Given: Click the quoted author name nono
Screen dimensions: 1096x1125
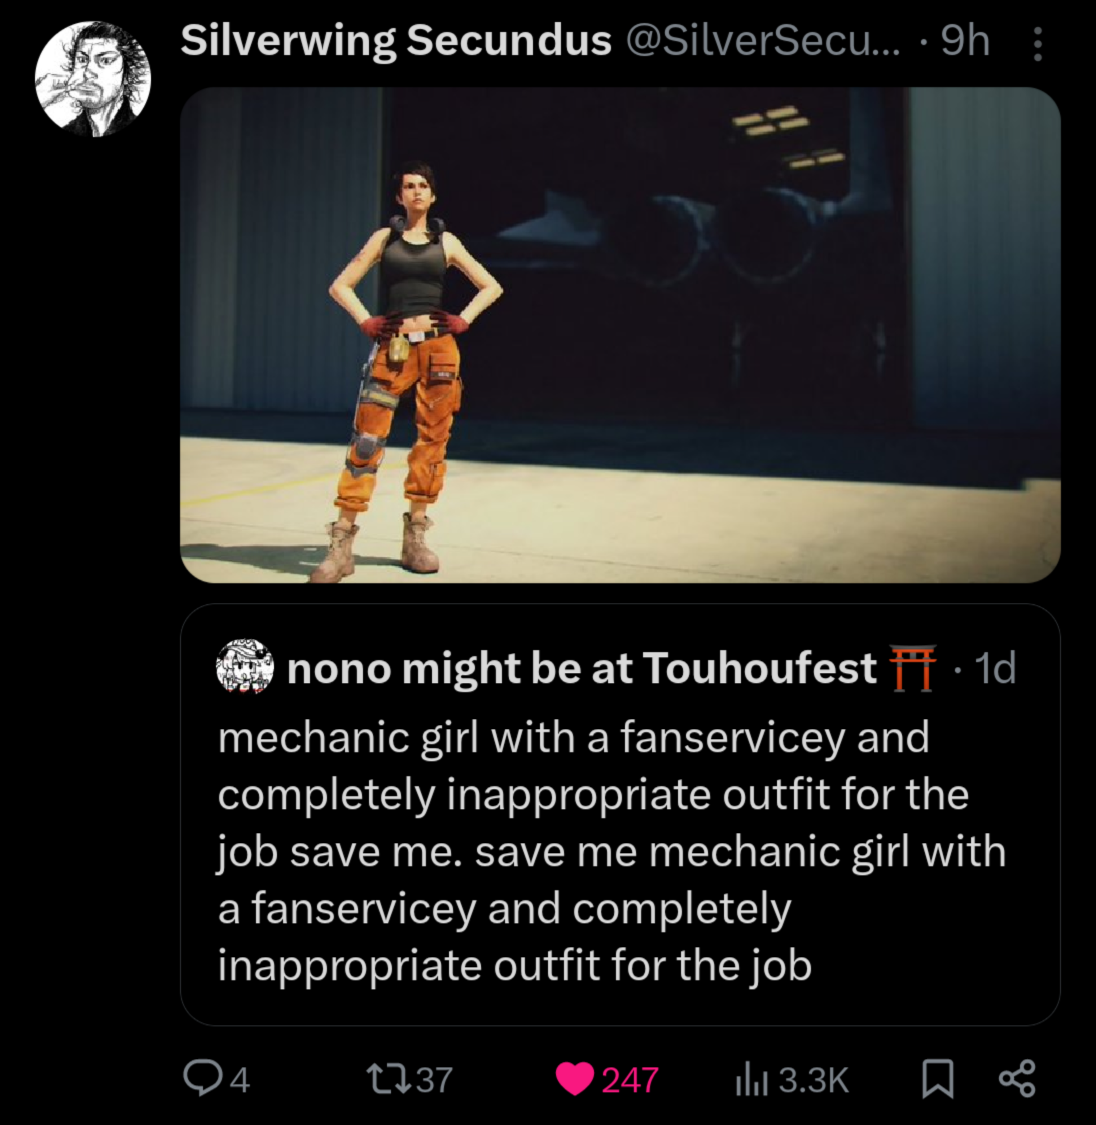Looking at the screenshot, I should 581,668.
